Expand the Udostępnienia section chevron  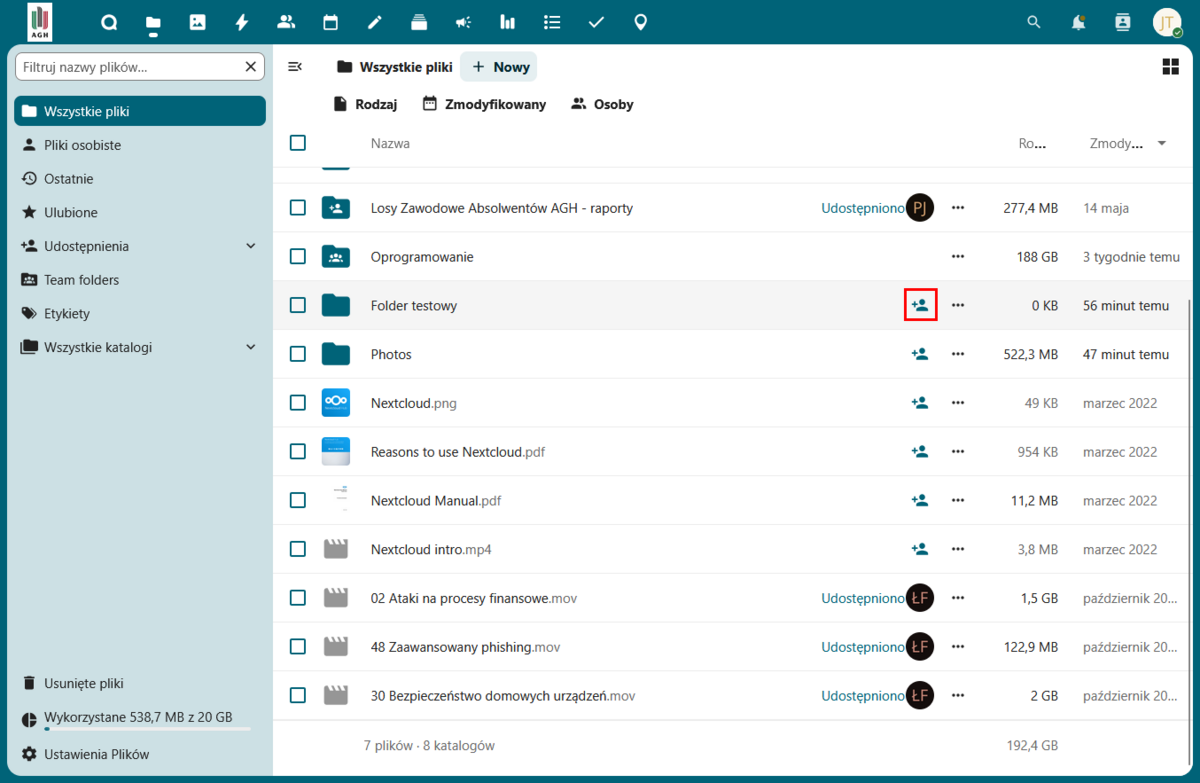251,246
